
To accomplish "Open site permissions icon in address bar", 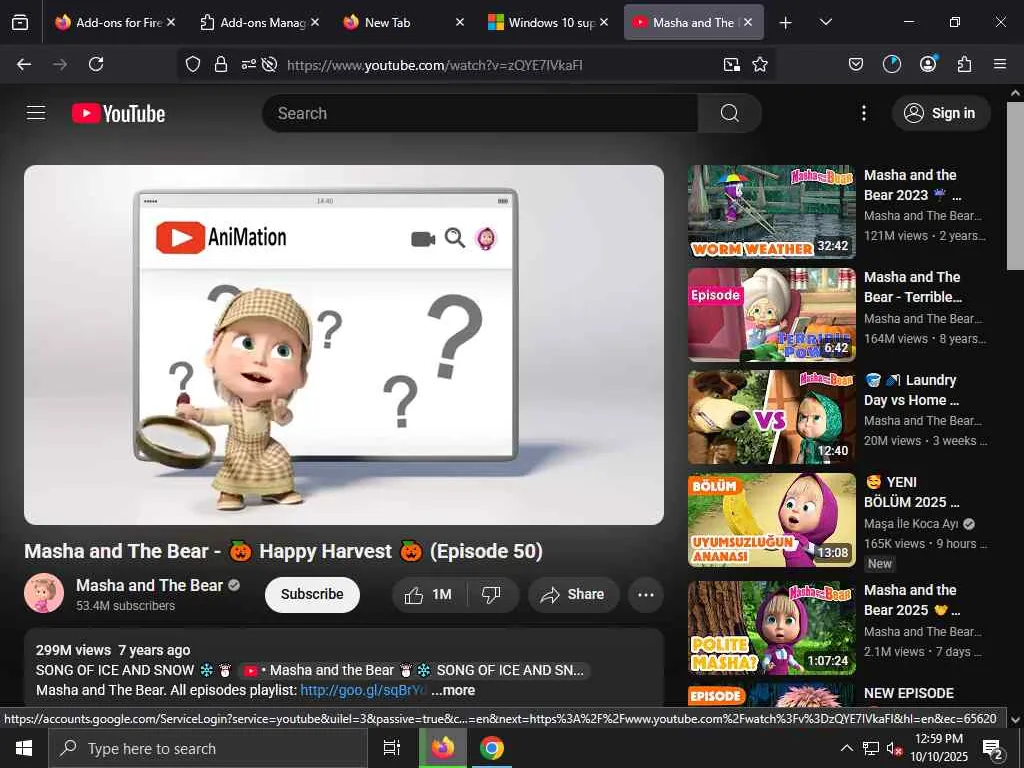I will pyautogui.click(x=249, y=64).
